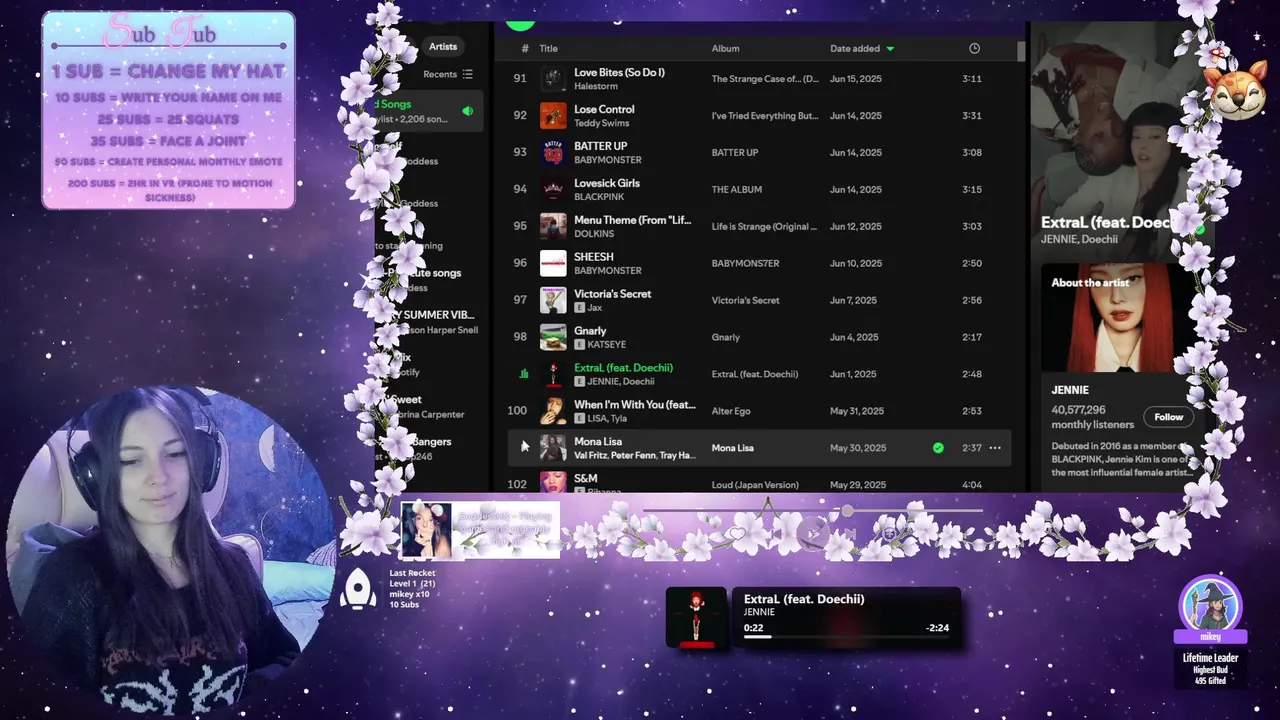Click date Jun 7, 2025
The image size is (1280, 720).
(x=853, y=300)
